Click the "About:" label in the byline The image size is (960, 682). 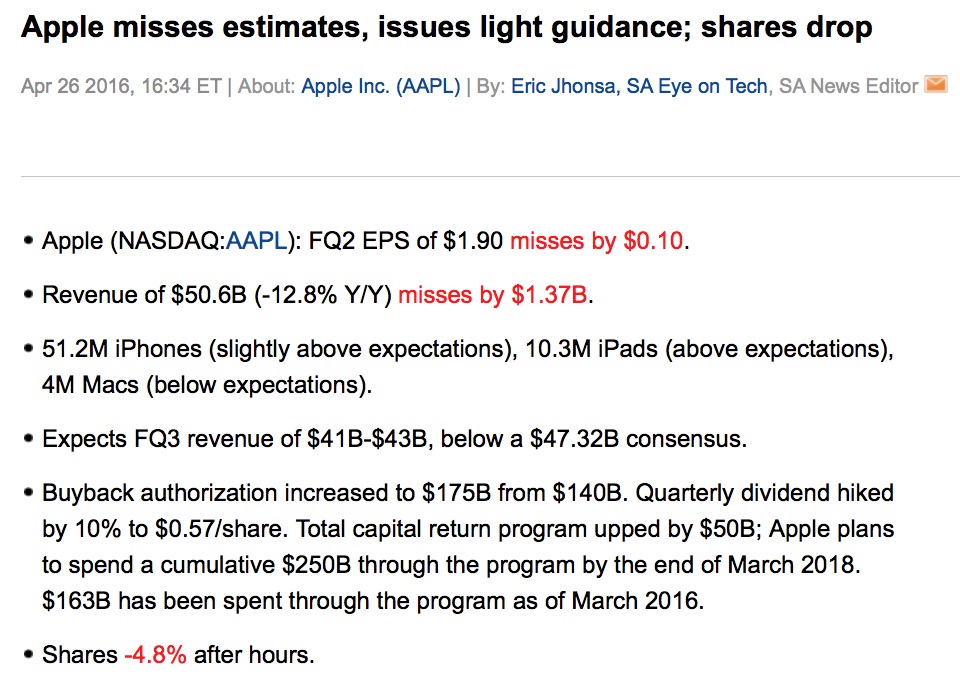pos(269,86)
